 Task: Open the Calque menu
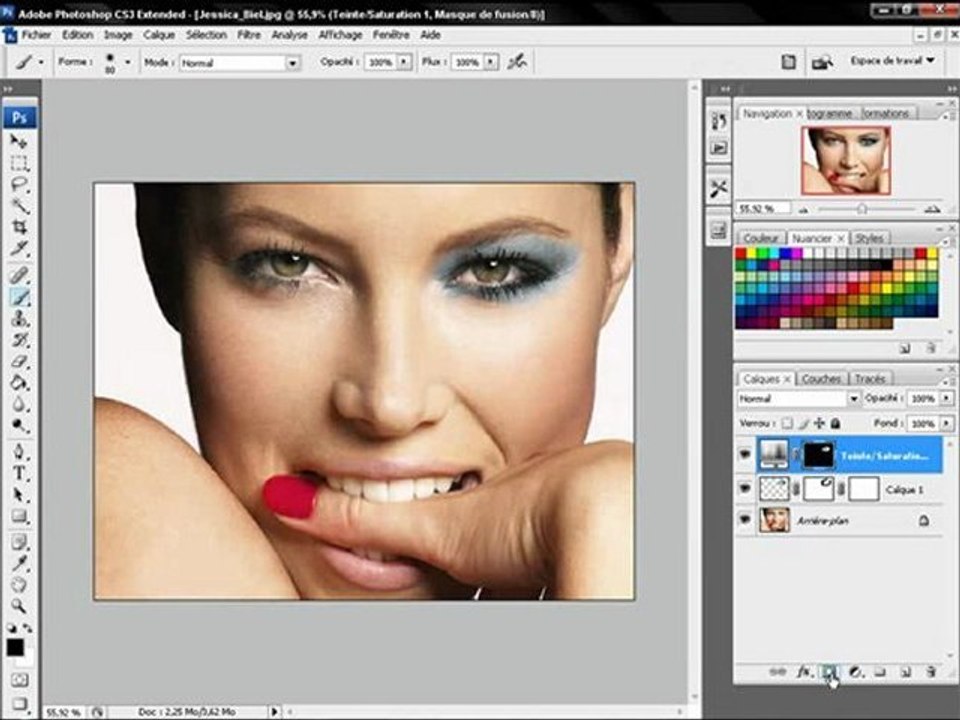point(159,35)
